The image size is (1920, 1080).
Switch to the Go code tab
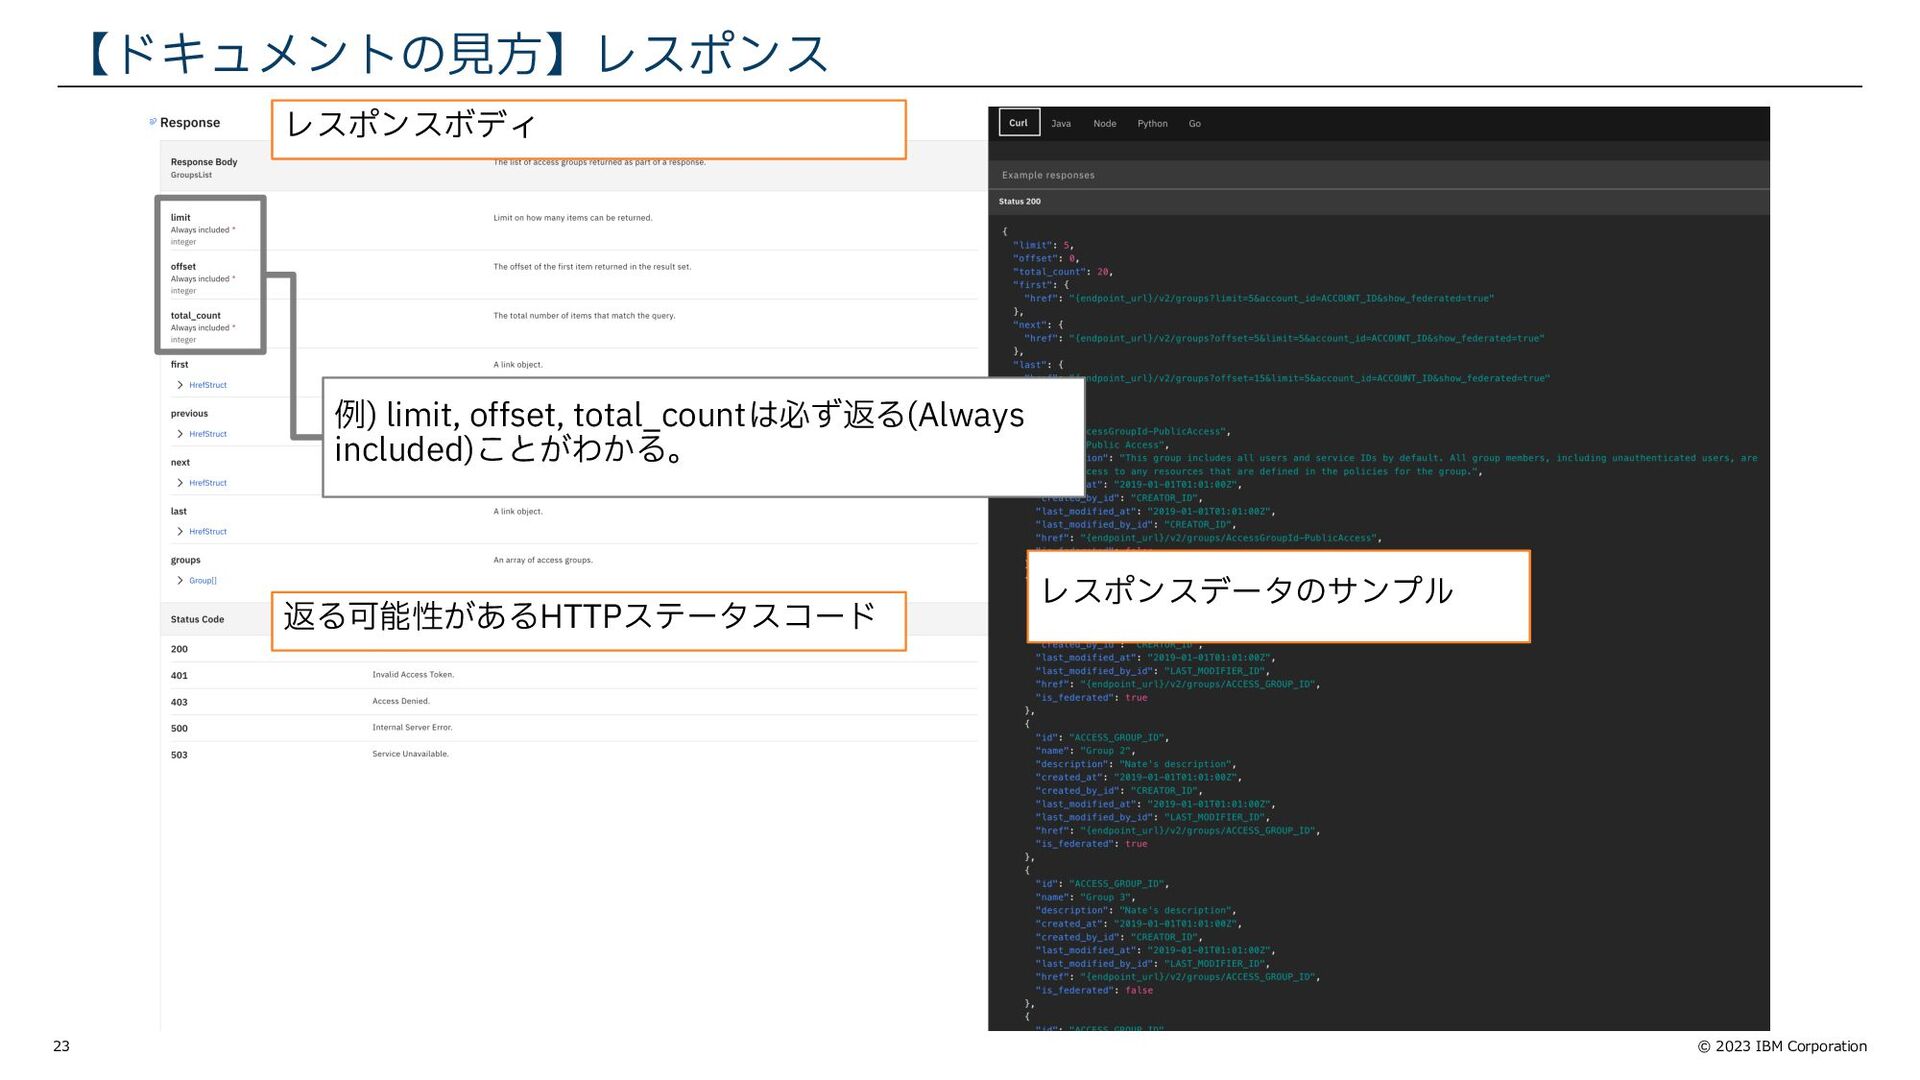[1194, 124]
